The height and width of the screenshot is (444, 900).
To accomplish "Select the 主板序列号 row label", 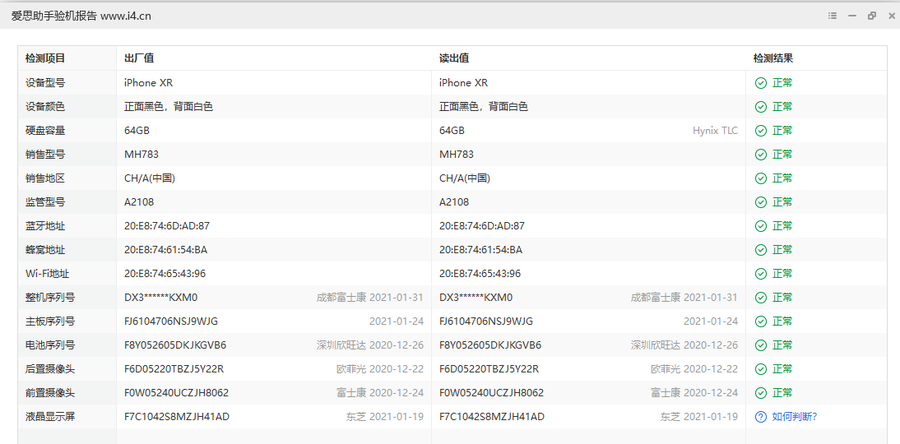I will (50, 321).
